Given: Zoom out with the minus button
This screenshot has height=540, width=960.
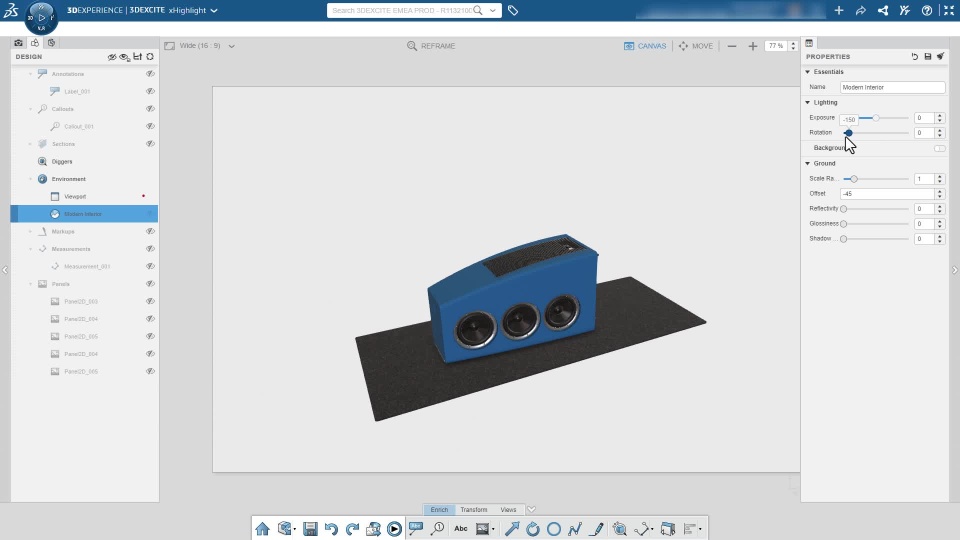Looking at the screenshot, I should point(732,46).
